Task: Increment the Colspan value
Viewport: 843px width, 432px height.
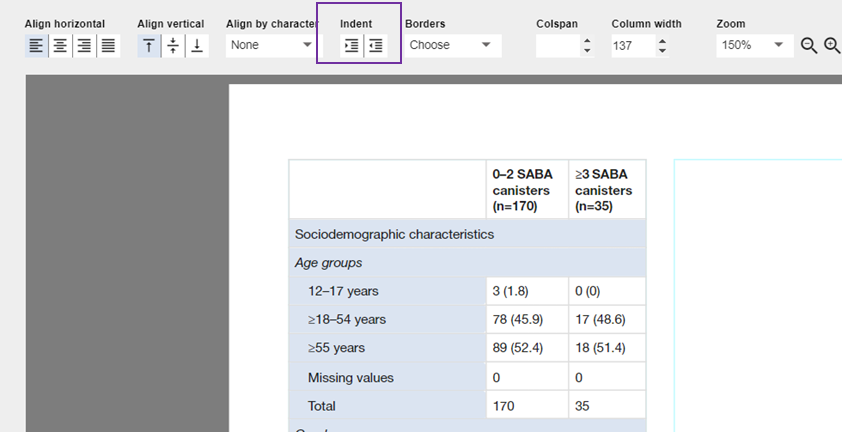Action: click(x=587, y=41)
